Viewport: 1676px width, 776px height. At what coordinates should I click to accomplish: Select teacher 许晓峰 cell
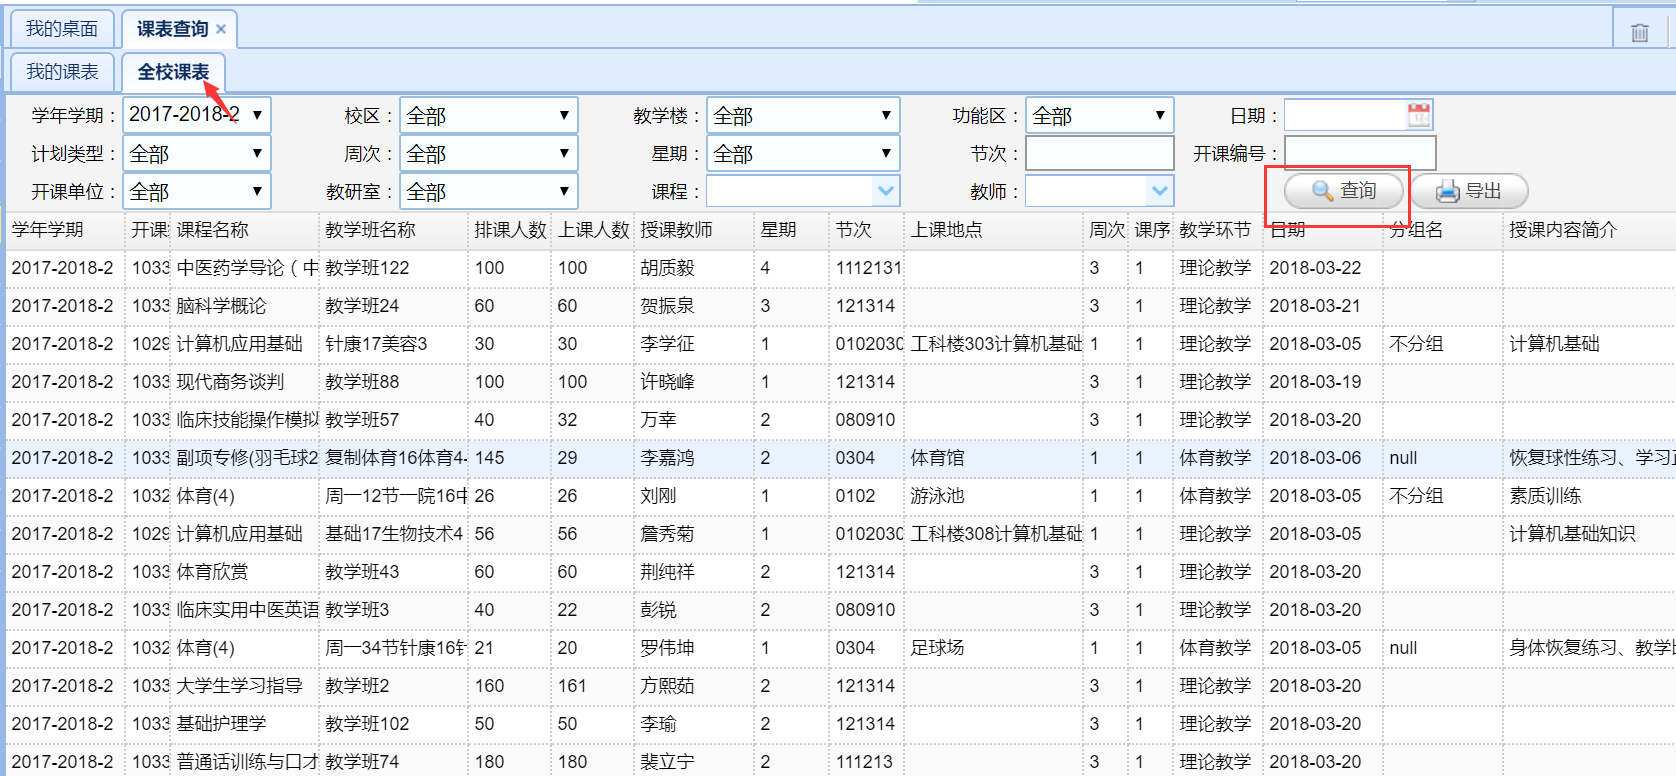click(693, 382)
